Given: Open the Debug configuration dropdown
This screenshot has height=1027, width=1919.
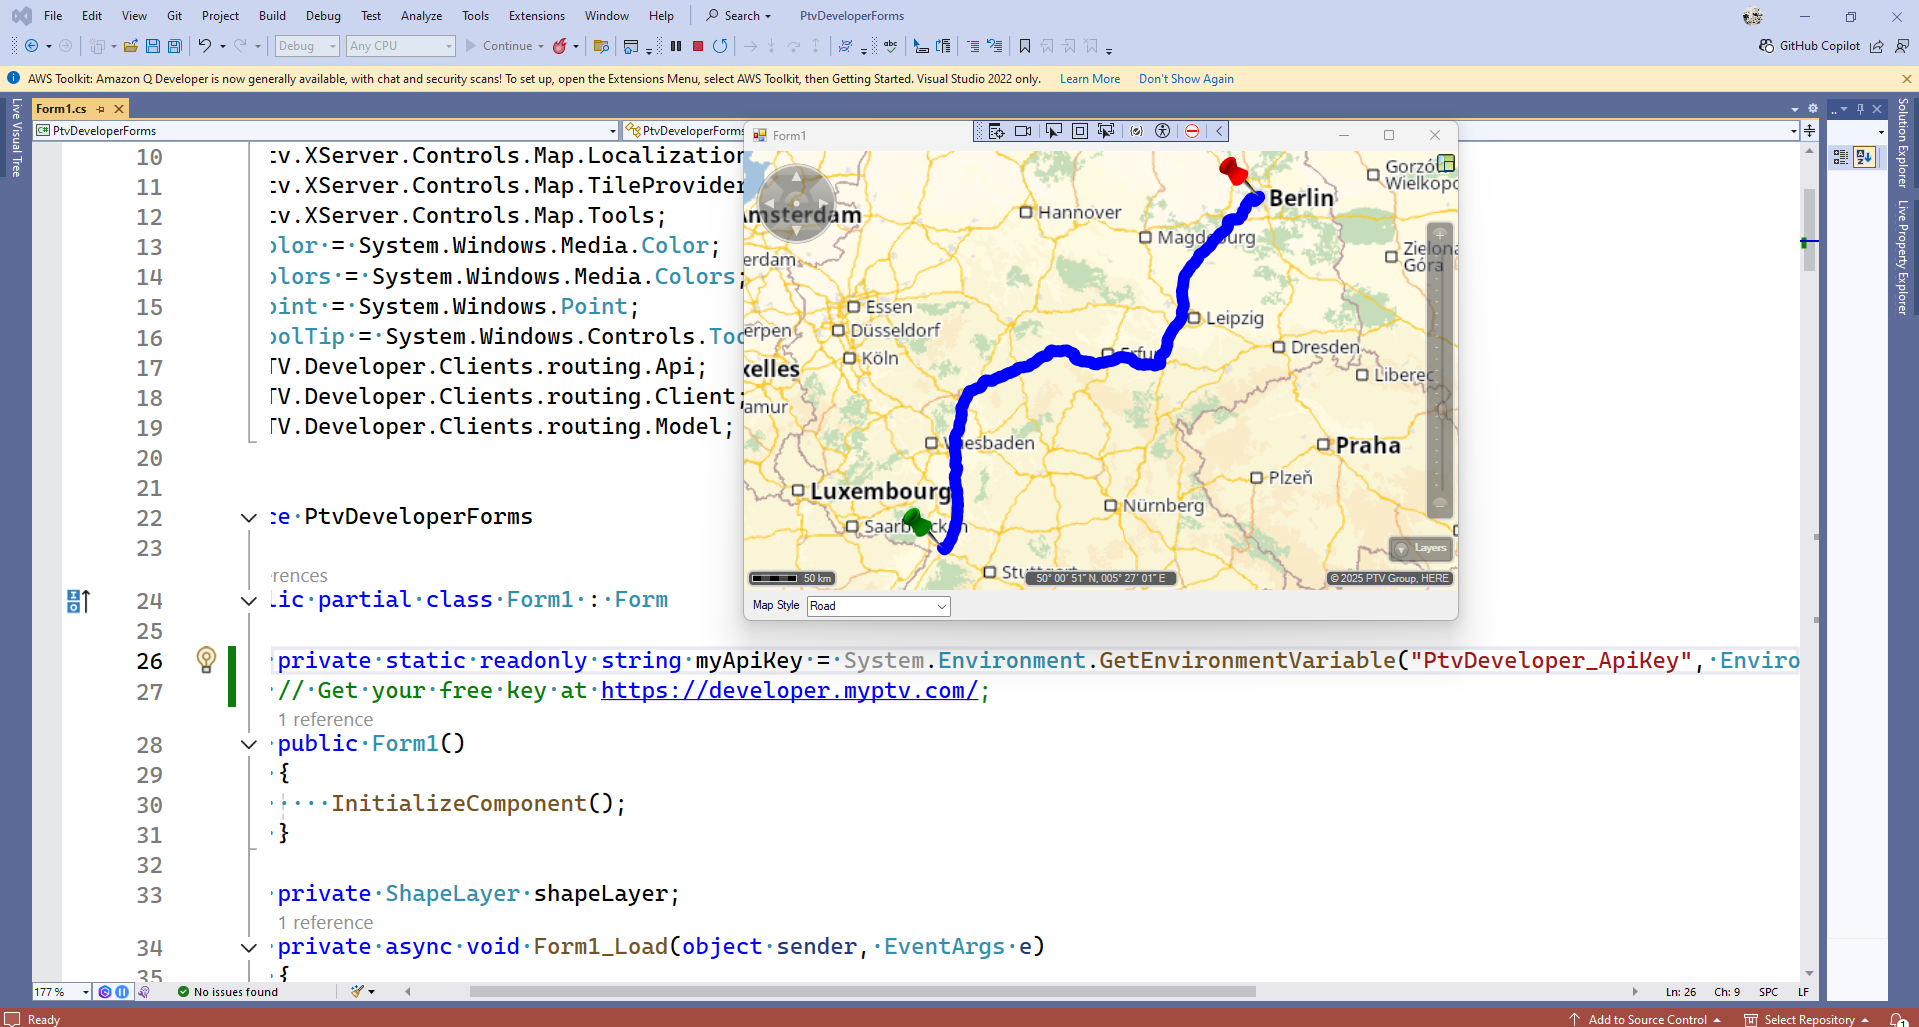Looking at the screenshot, I should coord(307,46).
